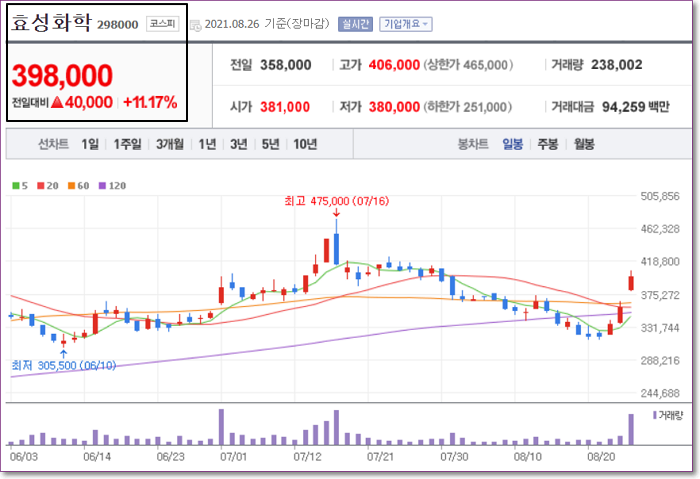The height and width of the screenshot is (479, 700).
Task: Click the 하한가 251,000 text
Action: pos(468,107)
